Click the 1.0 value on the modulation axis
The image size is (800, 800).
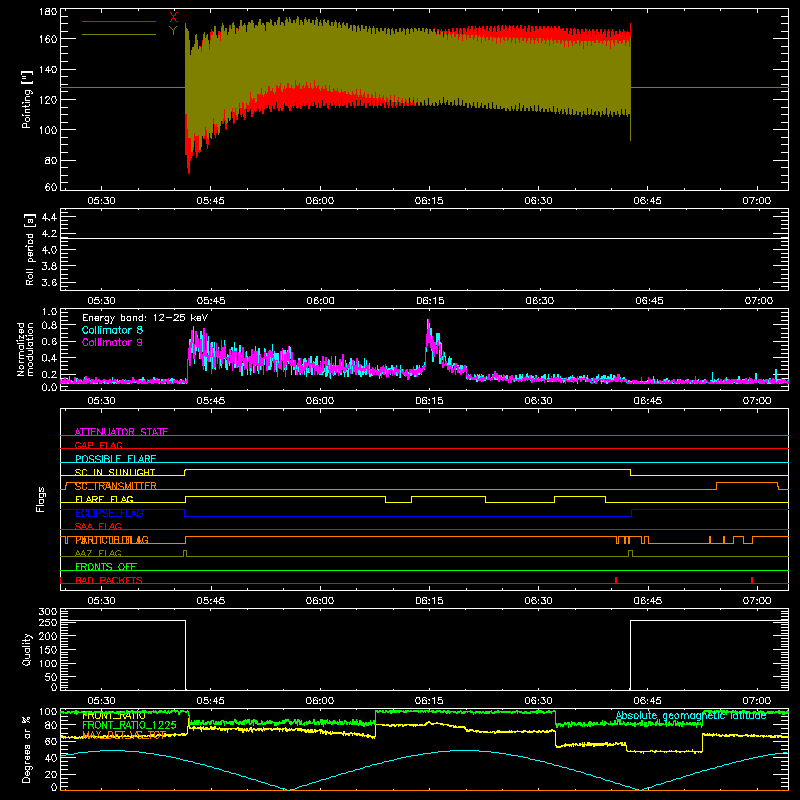tap(49, 312)
